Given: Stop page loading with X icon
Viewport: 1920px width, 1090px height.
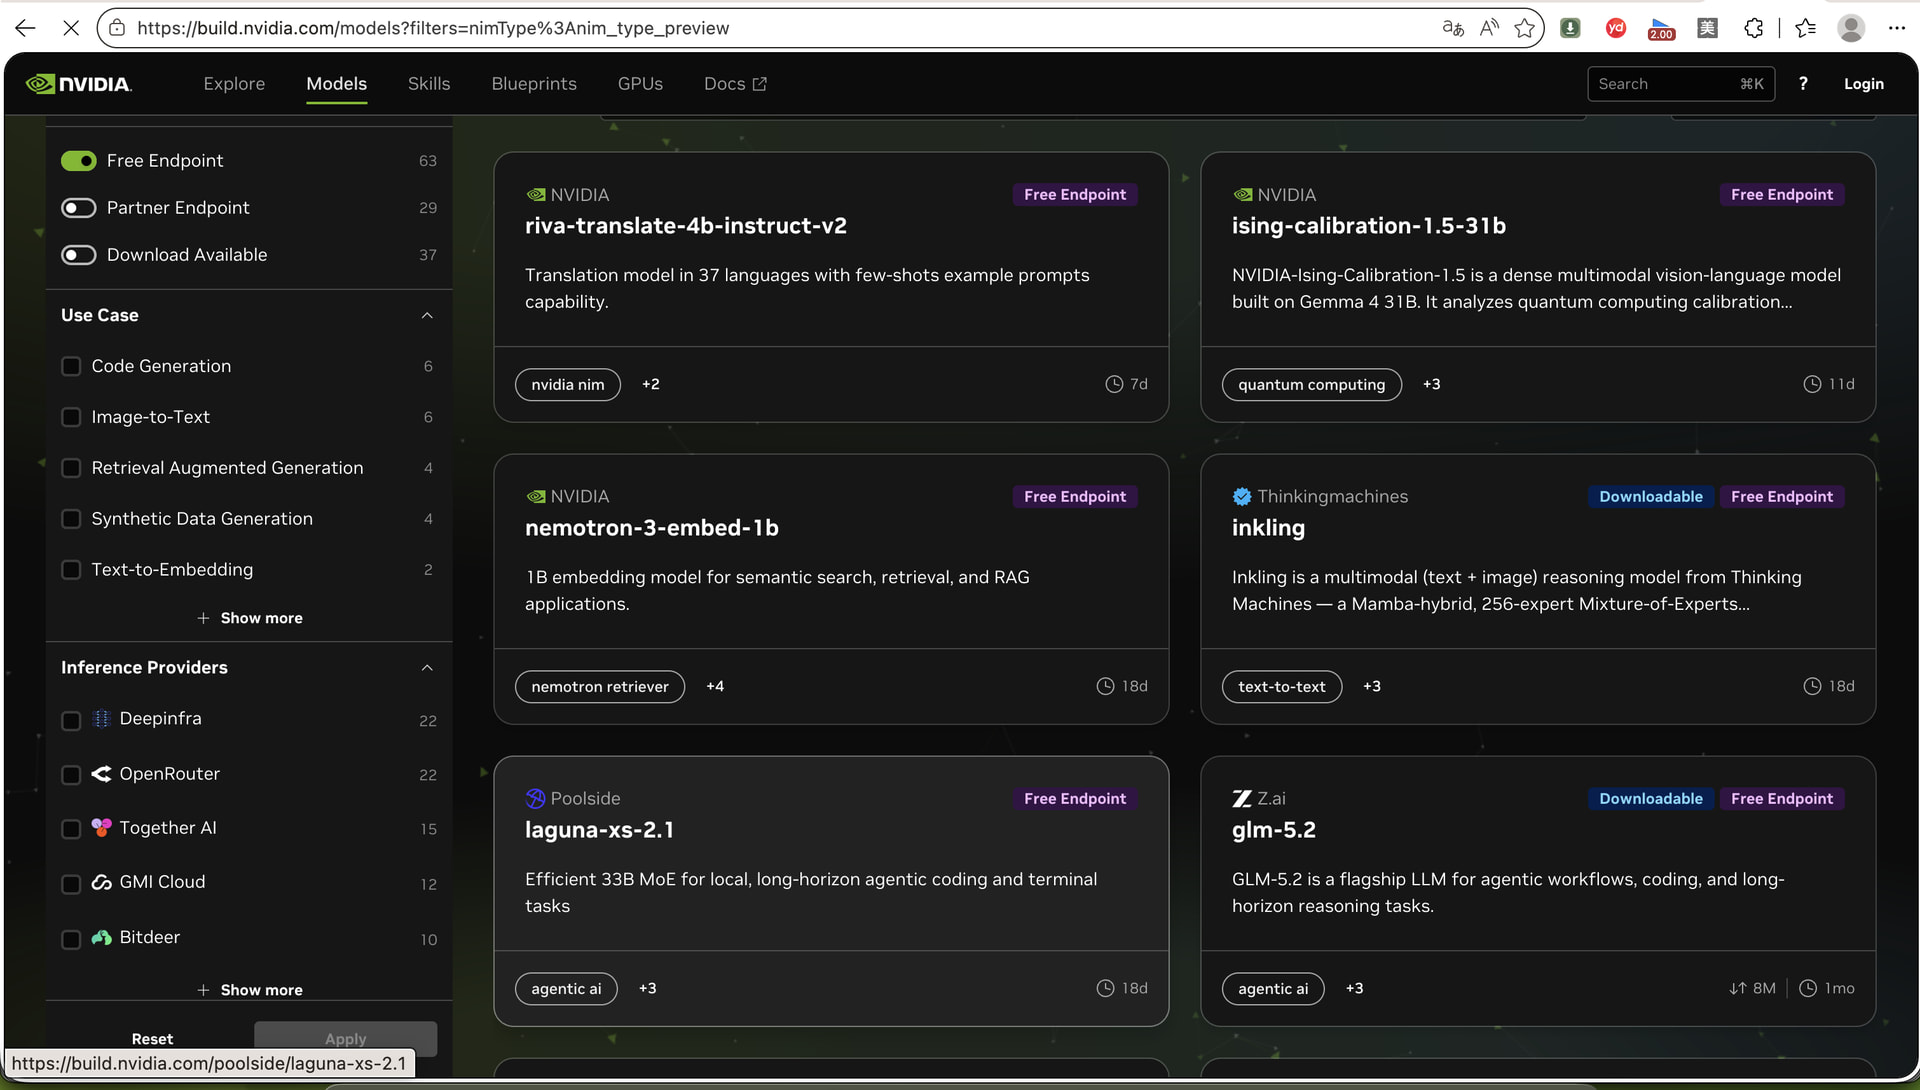Looking at the screenshot, I should tap(71, 28).
